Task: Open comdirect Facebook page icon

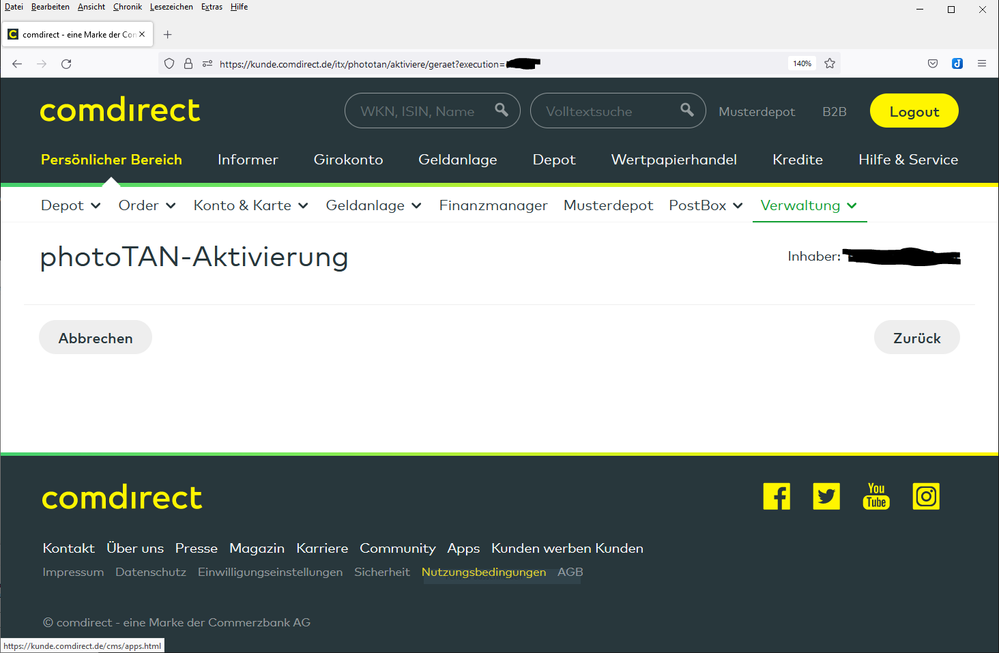Action: click(x=776, y=496)
